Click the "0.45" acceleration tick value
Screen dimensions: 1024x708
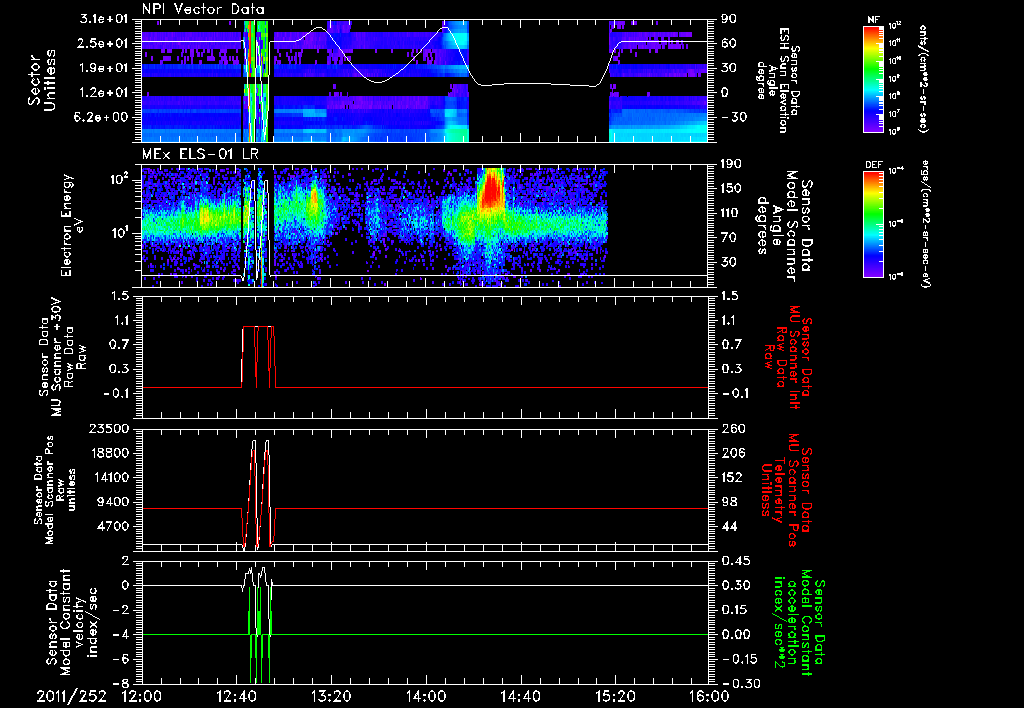(x=734, y=561)
